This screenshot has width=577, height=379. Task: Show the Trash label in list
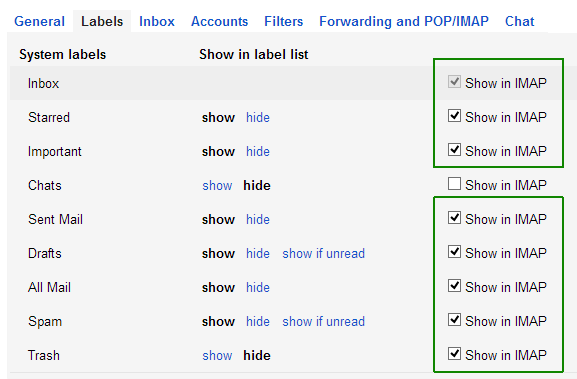click(217, 355)
